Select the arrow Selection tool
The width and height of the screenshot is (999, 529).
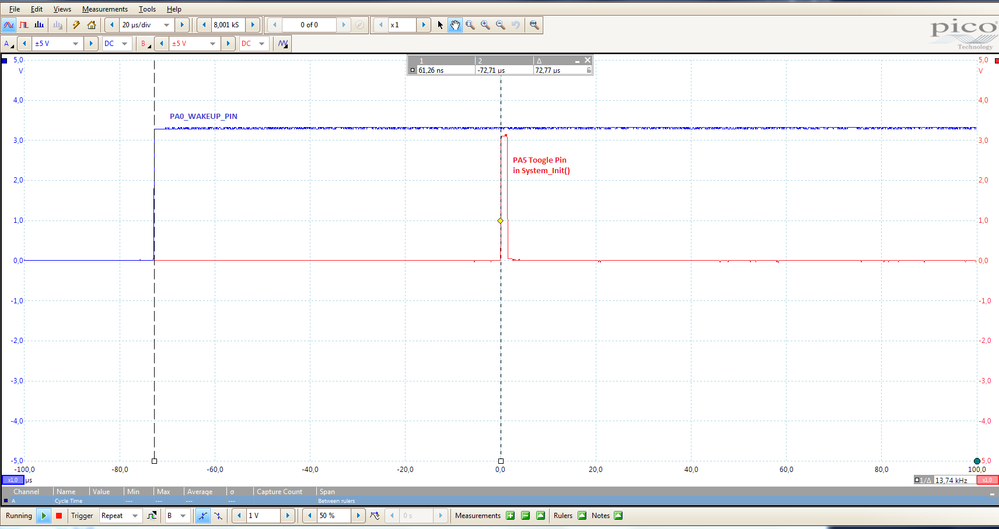440,25
